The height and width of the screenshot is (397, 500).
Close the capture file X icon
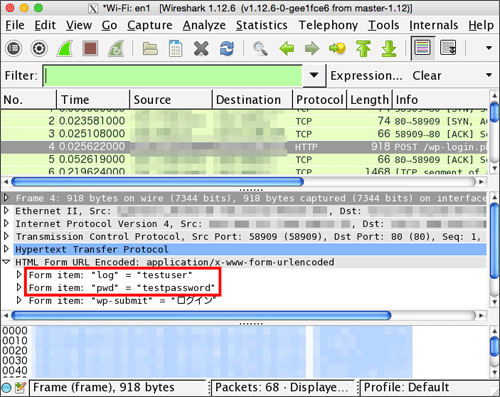[x=201, y=49]
